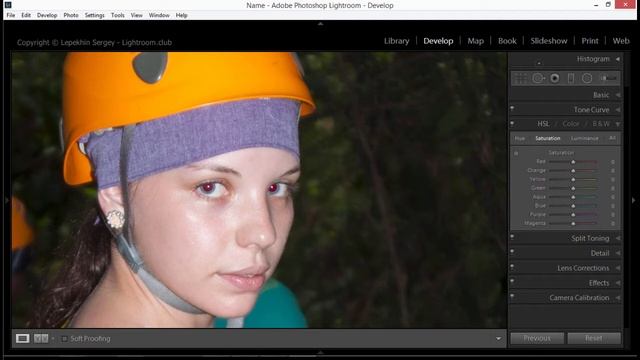Click the Loupe view icon in toolbar

tap(22, 338)
